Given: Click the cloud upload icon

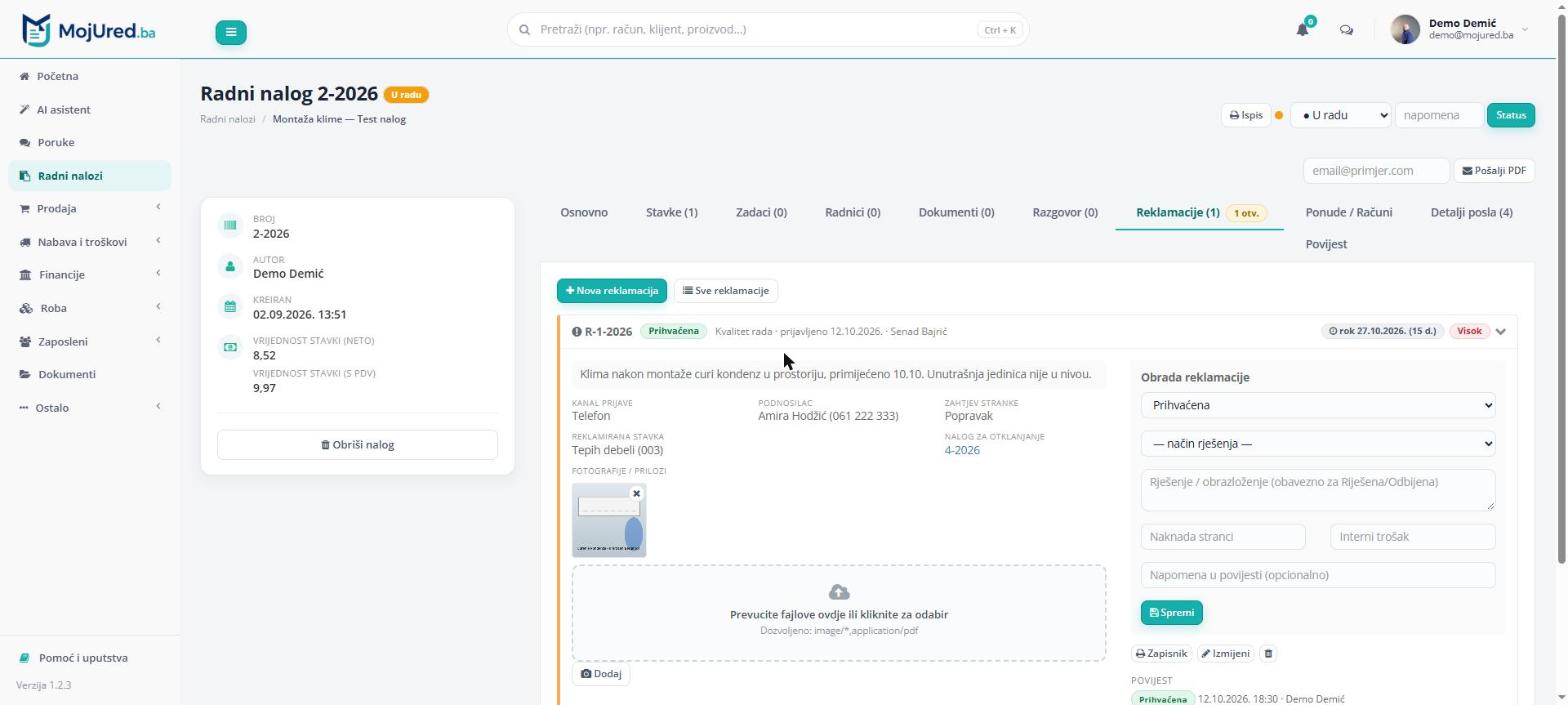Looking at the screenshot, I should pyautogui.click(x=839, y=593).
